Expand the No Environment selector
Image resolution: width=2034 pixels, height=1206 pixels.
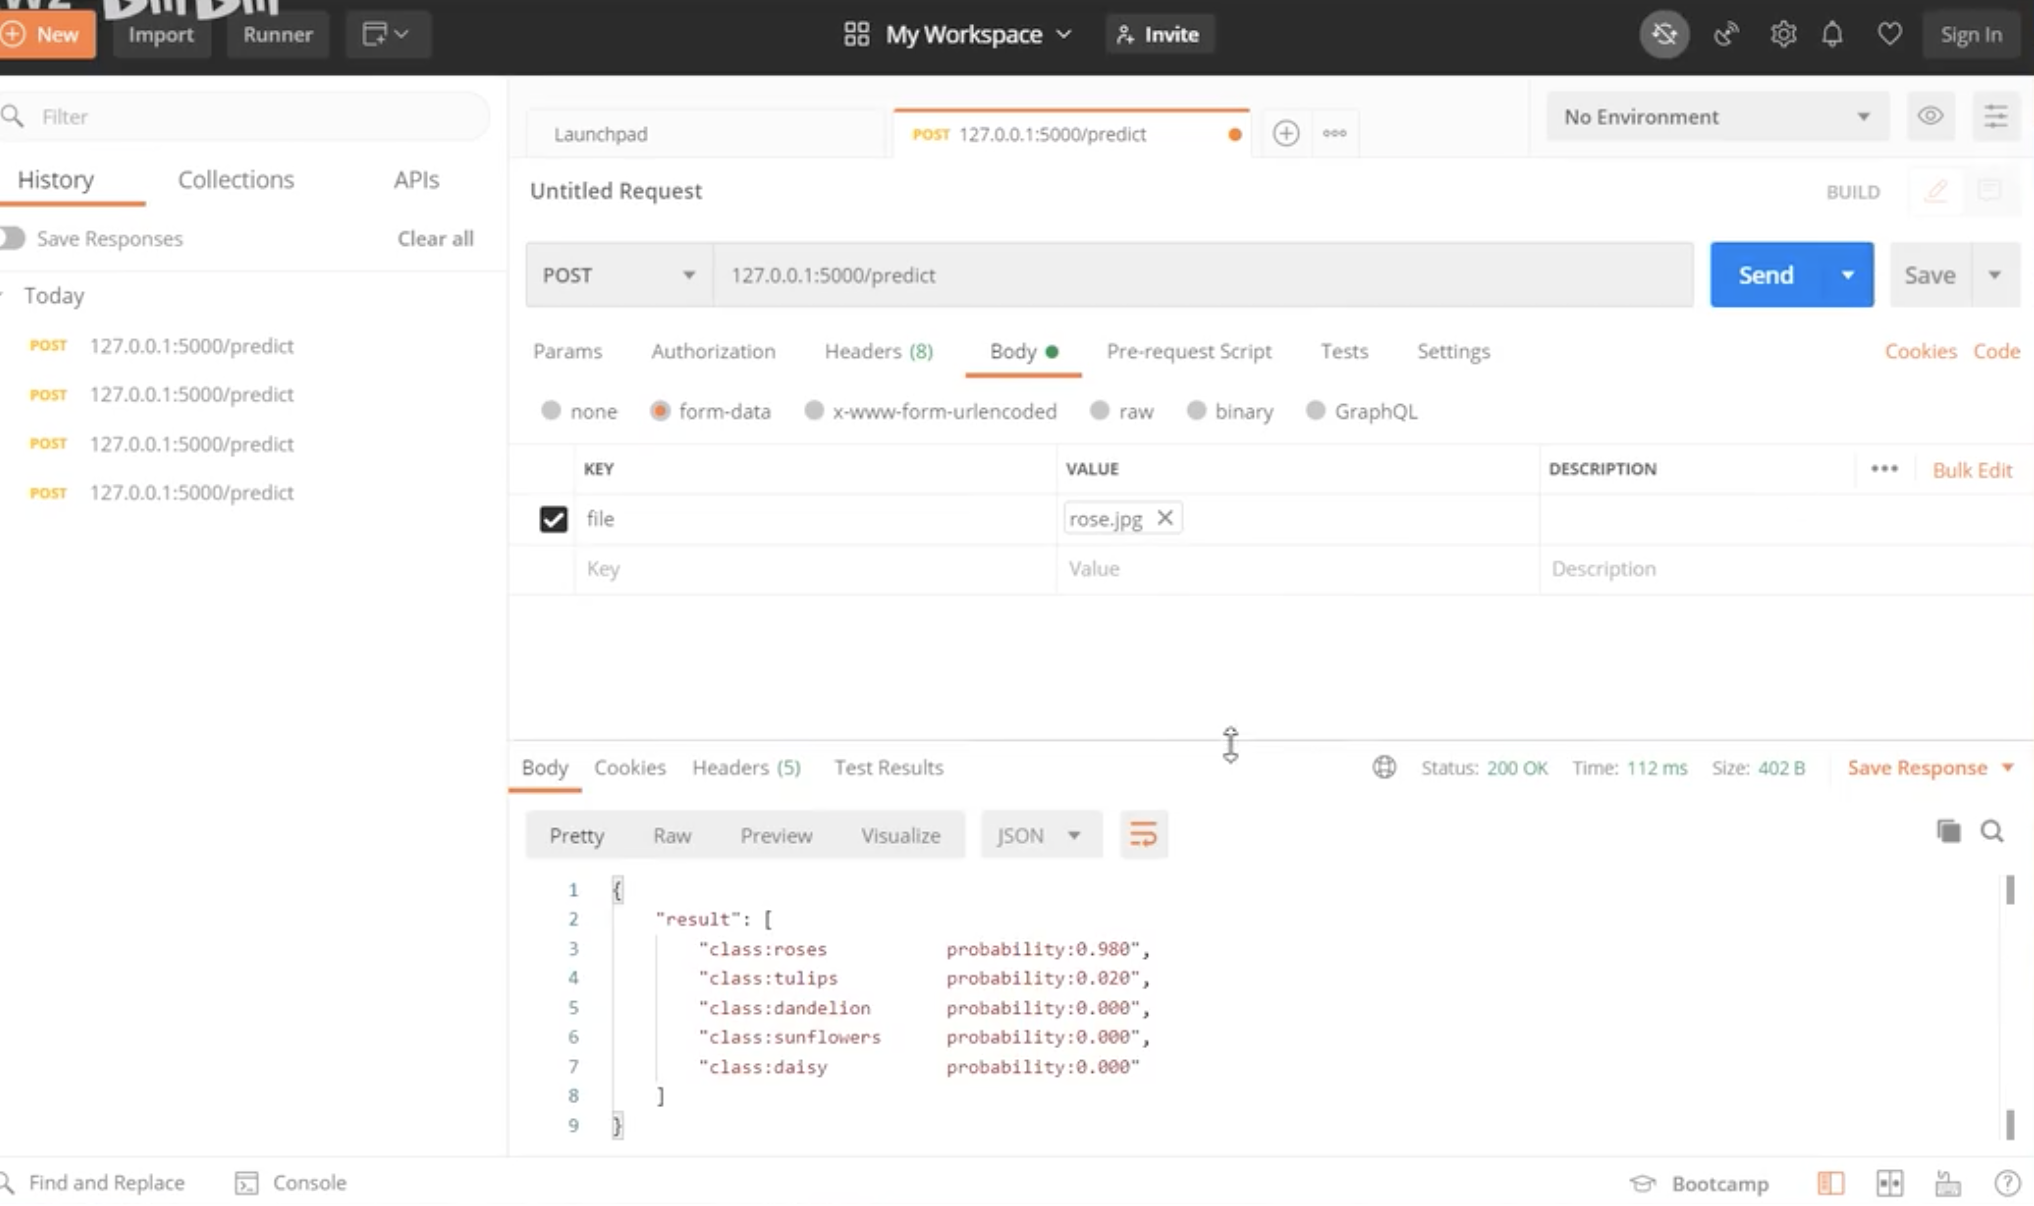pyautogui.click(x=1716, y=117)
